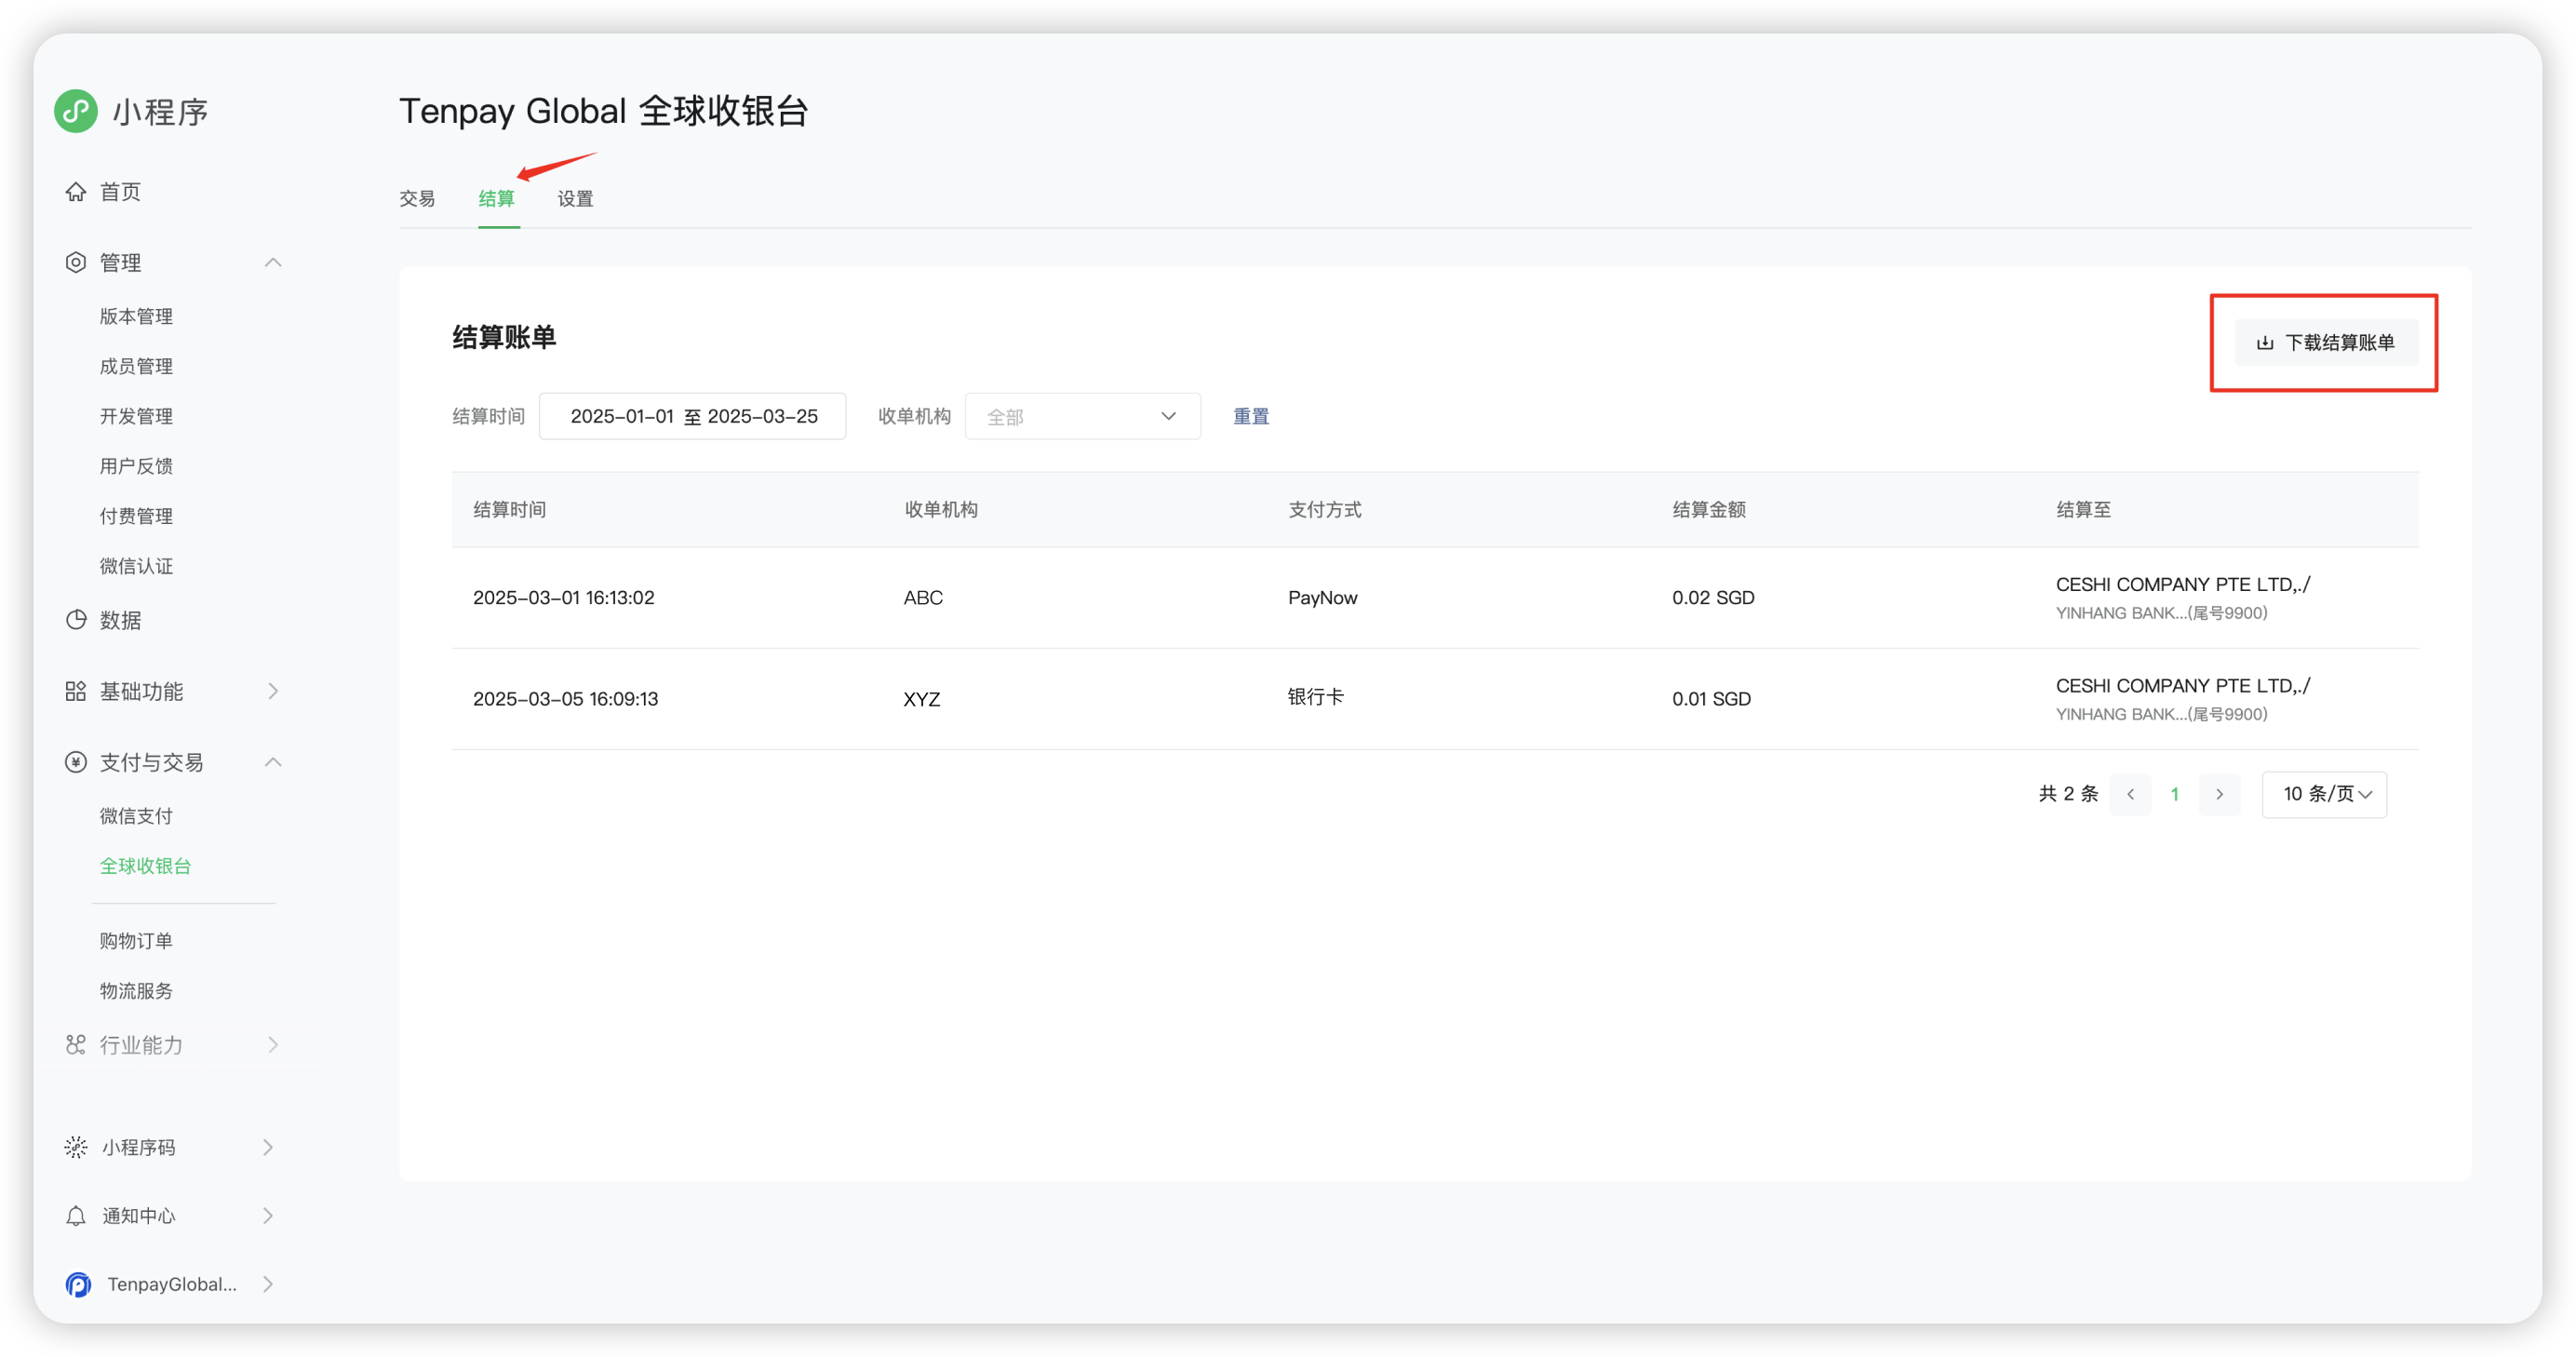The height and width of the screenshot is (1357, 2576).
Task: Click the 银行卡 payment method cell
Action: tap(1315, 697)
